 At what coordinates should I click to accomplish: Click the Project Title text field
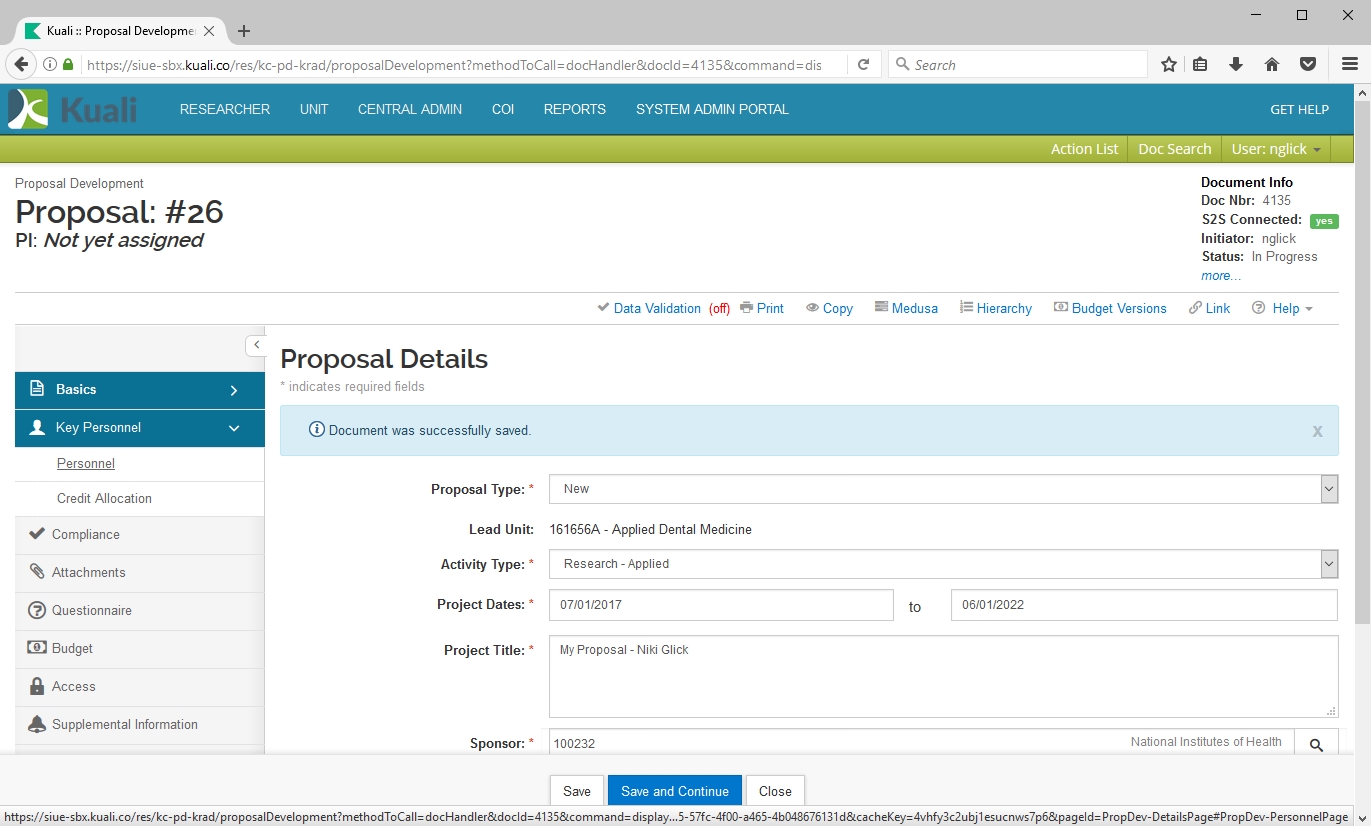coord(943,676)
